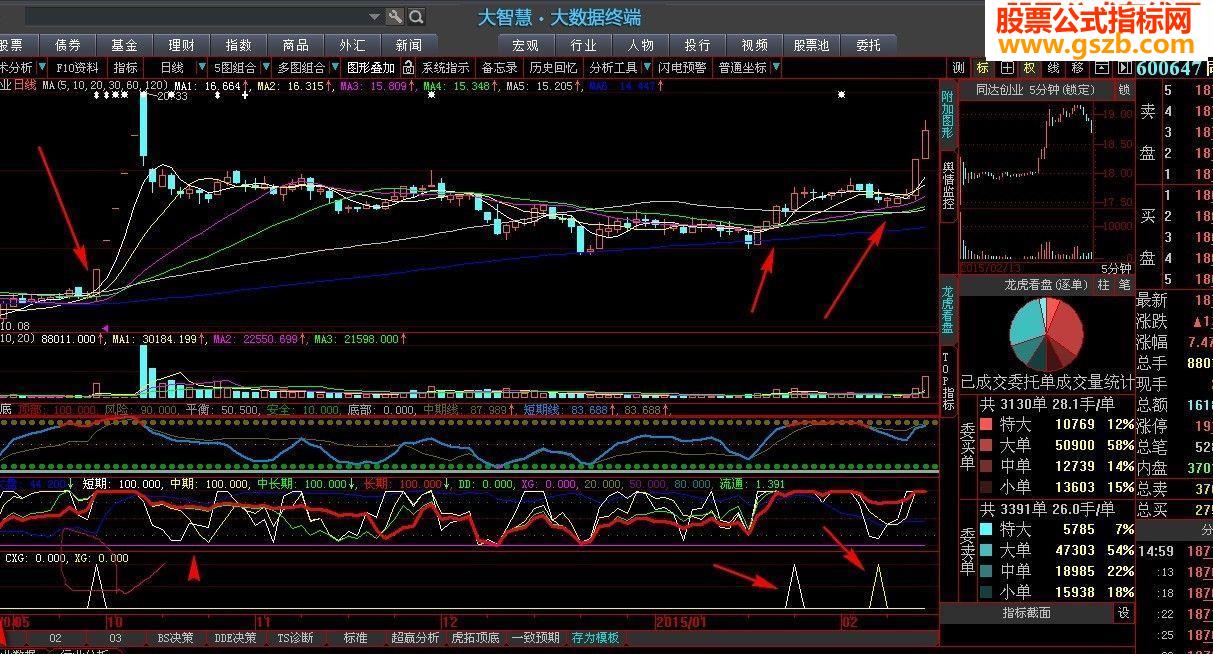Click the 设 settings button for 指标截面
Screen dimensions: 1213x654
point(1124,612)
